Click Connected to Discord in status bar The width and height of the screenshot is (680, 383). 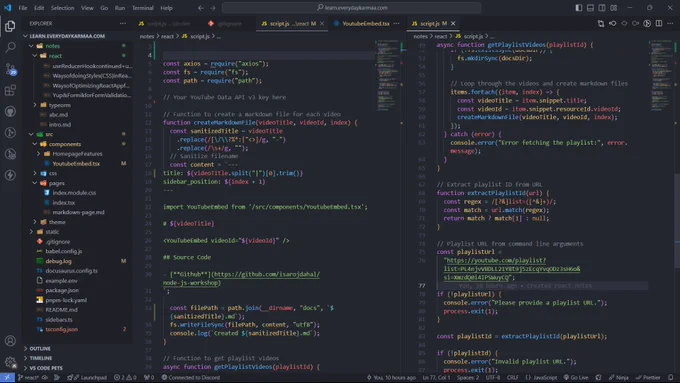(x=191, y=377)
